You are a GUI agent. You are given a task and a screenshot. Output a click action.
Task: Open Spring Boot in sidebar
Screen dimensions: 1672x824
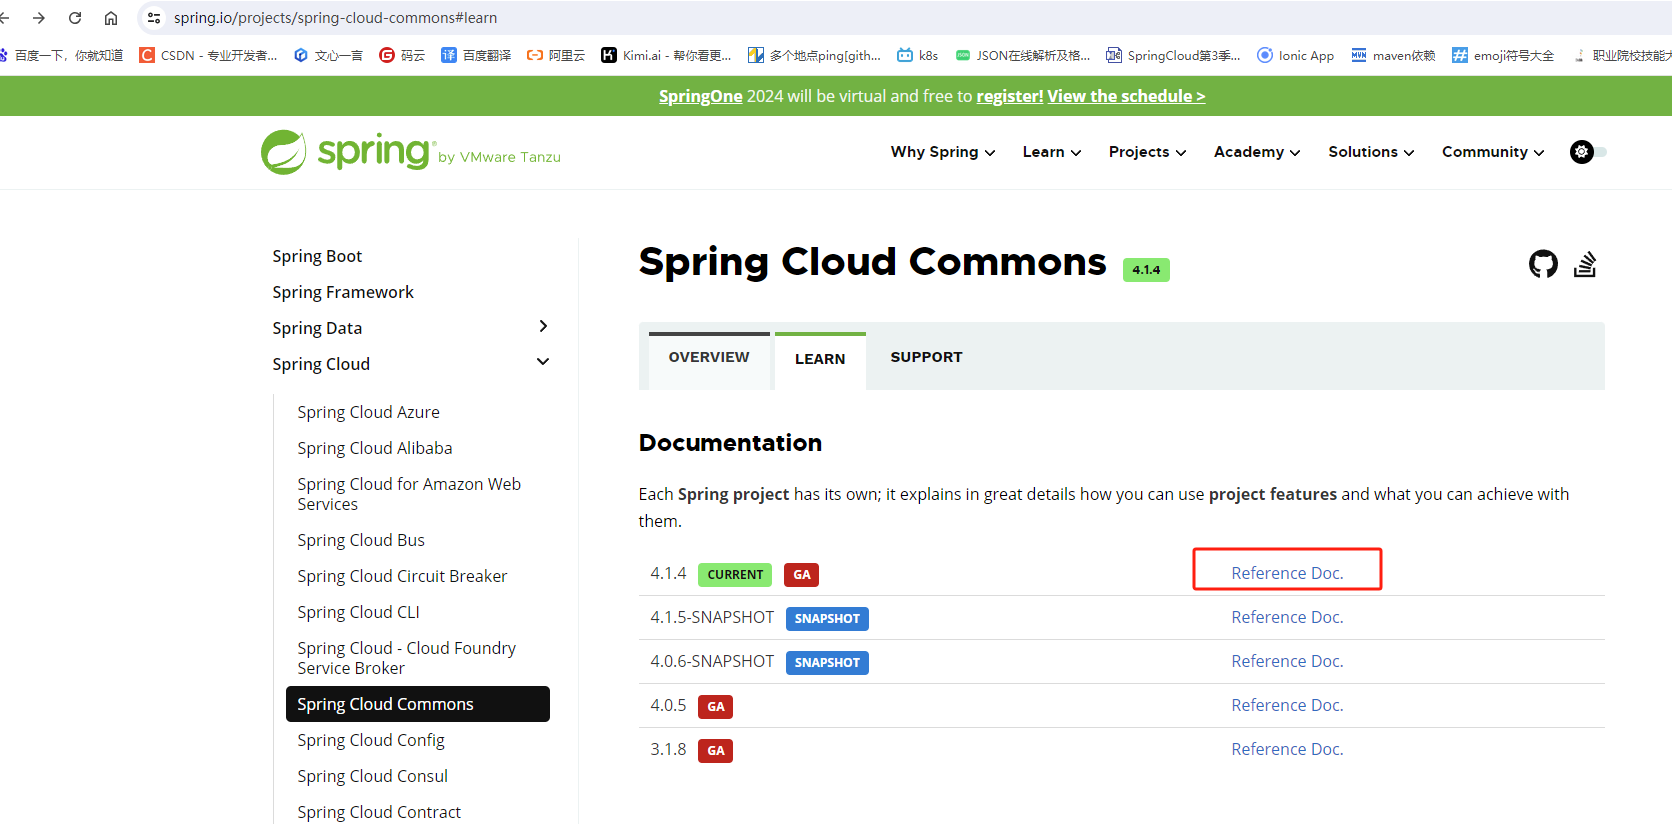click(317, 256)
